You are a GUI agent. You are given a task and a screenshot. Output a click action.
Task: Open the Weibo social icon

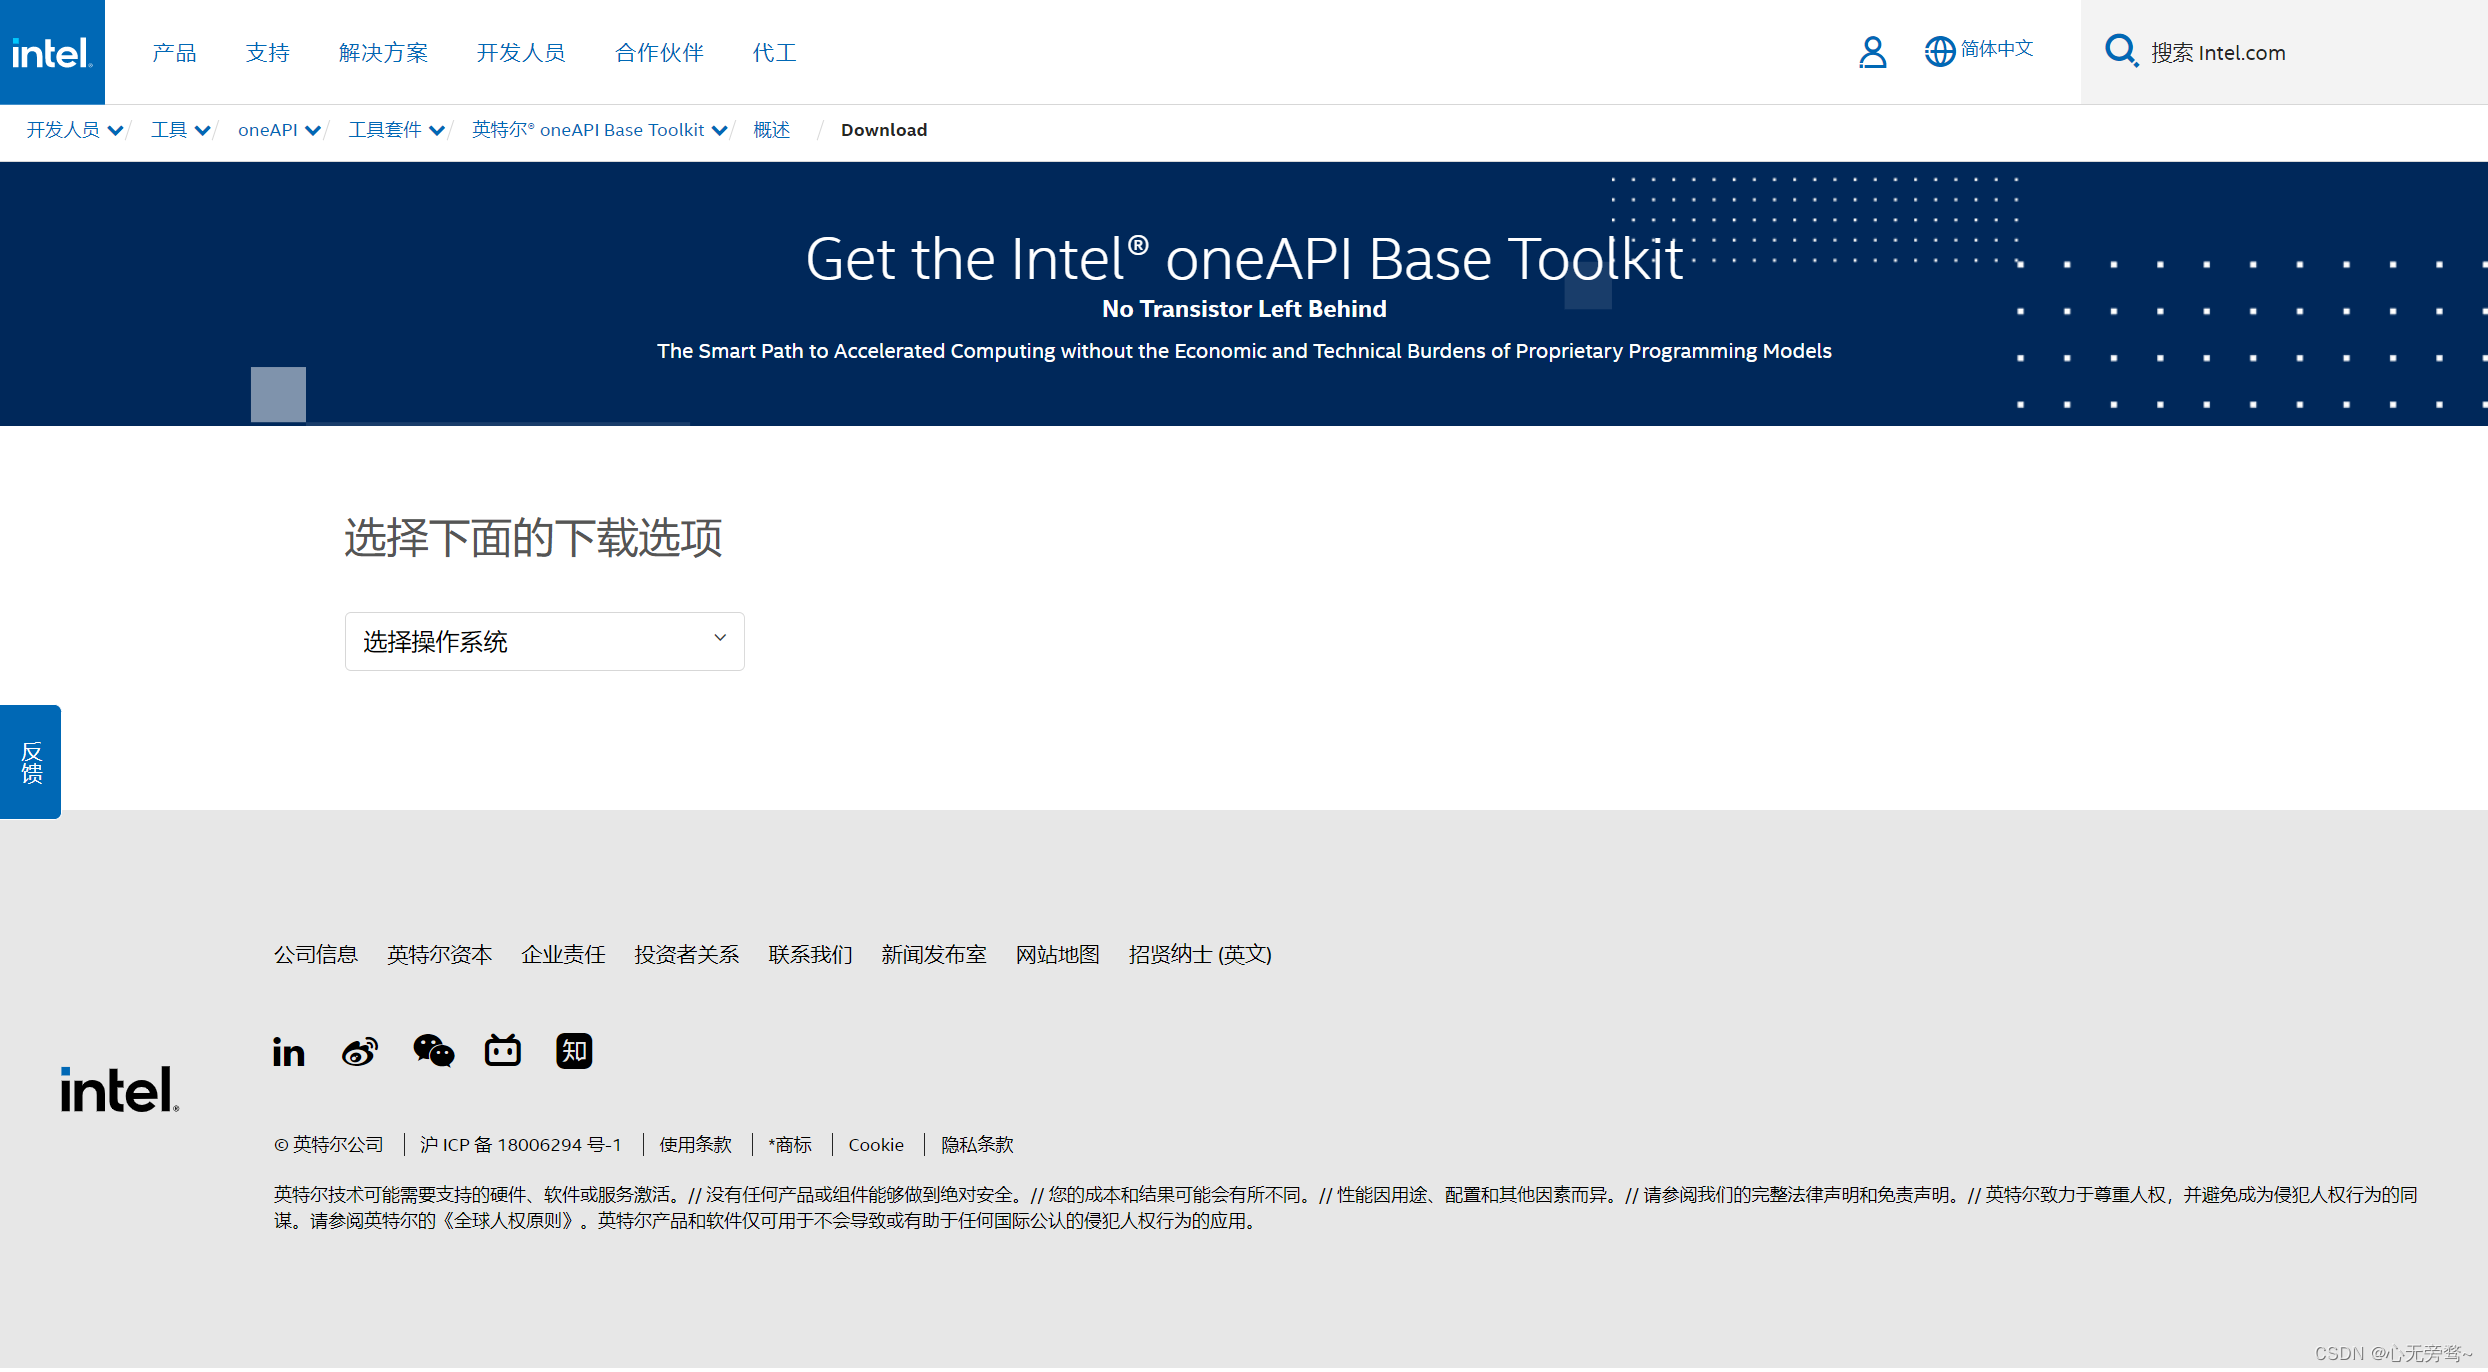360,1051
